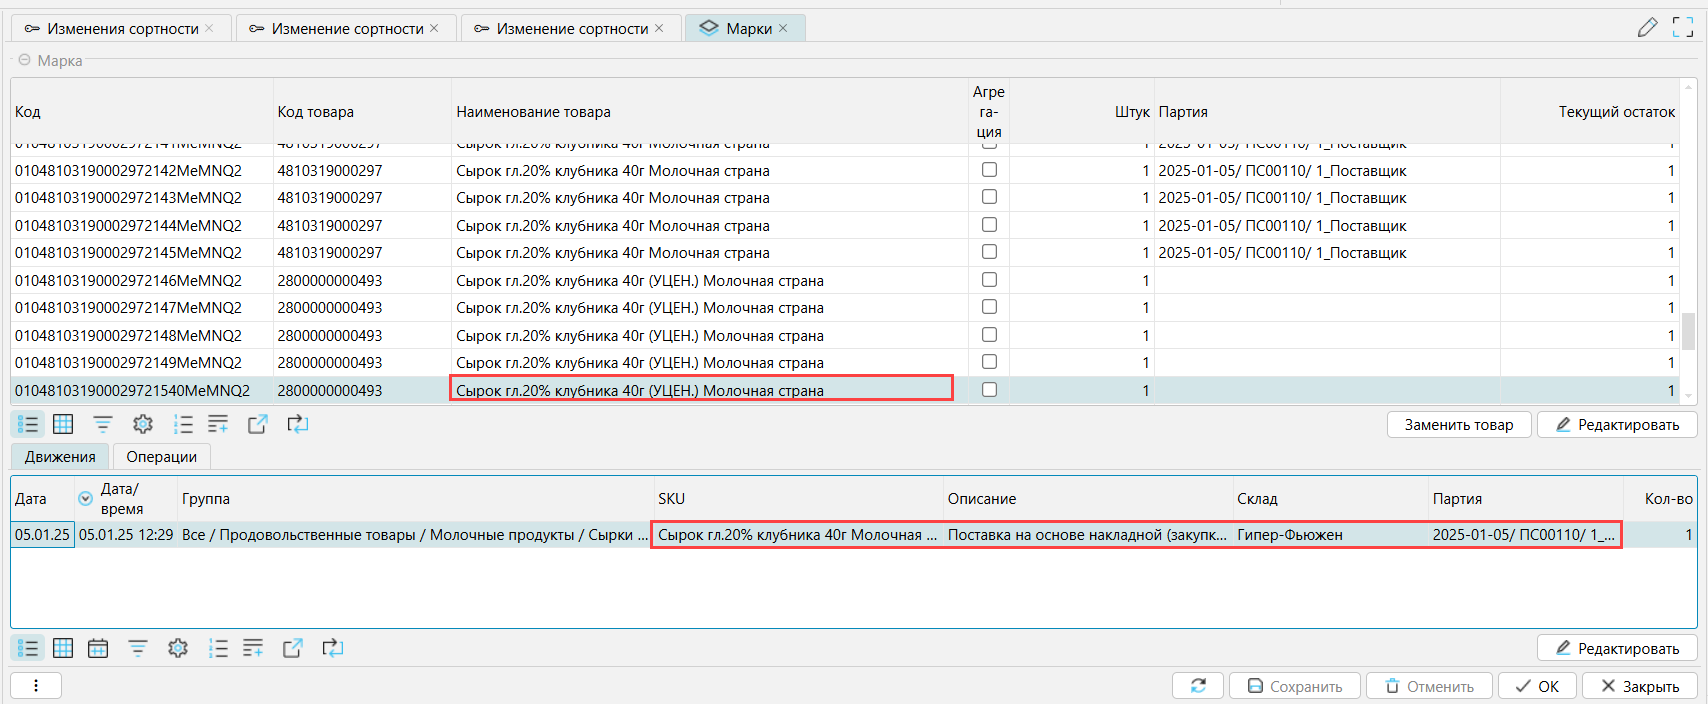1708x704 pixels.
Task: Toggle fullscreen icon at top right
Action: click(1683, 28)
